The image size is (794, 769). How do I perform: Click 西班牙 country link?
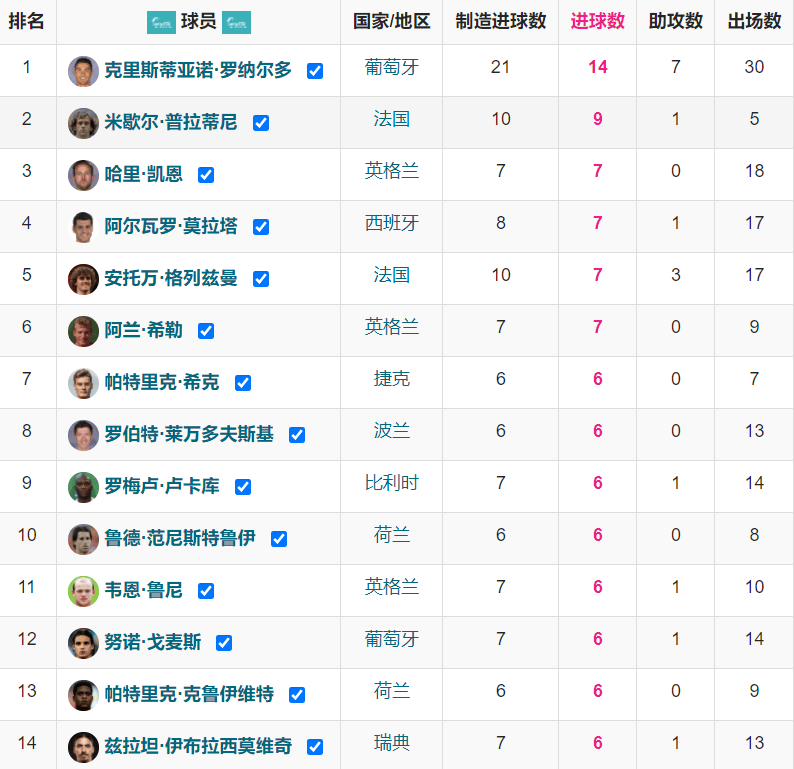(x=391, y=223)
